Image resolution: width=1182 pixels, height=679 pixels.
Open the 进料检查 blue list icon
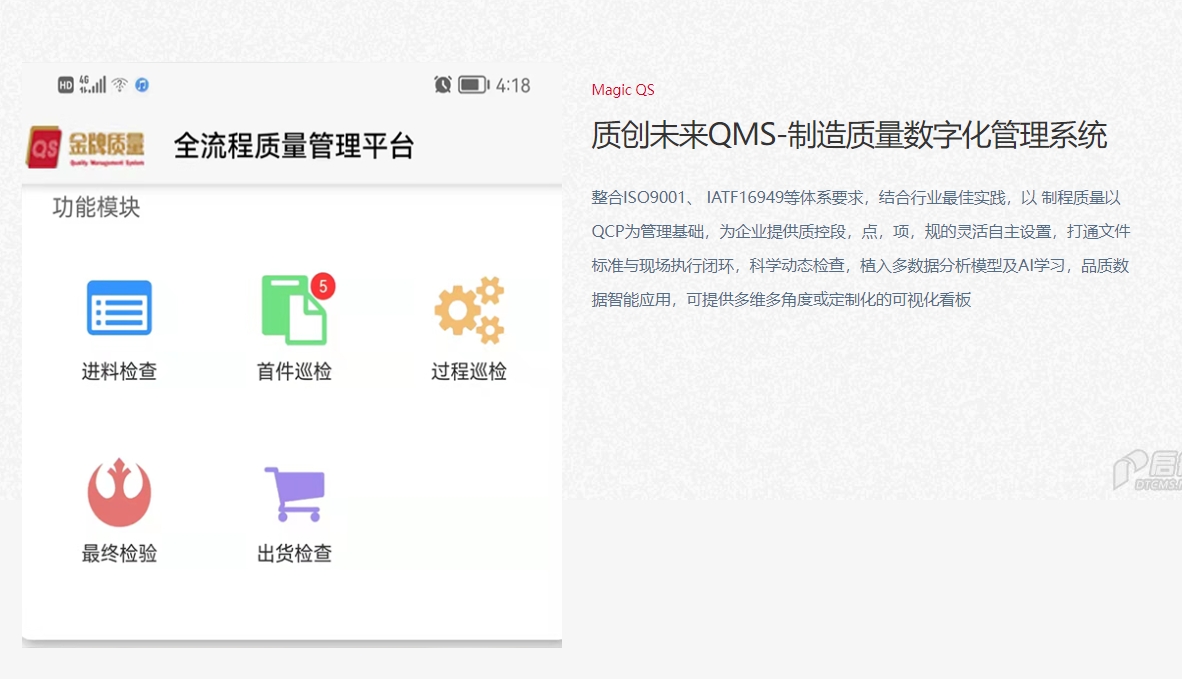pyautogui.click(x=119, y=307)
